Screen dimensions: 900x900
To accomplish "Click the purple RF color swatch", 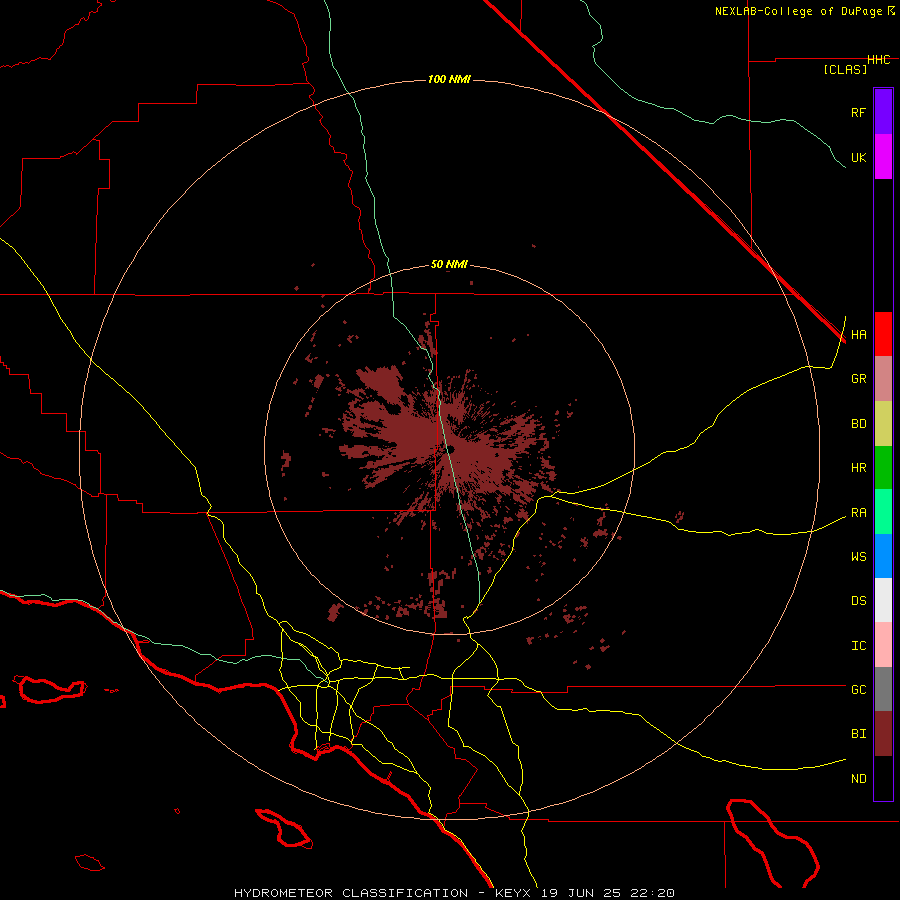I will 883,112.
